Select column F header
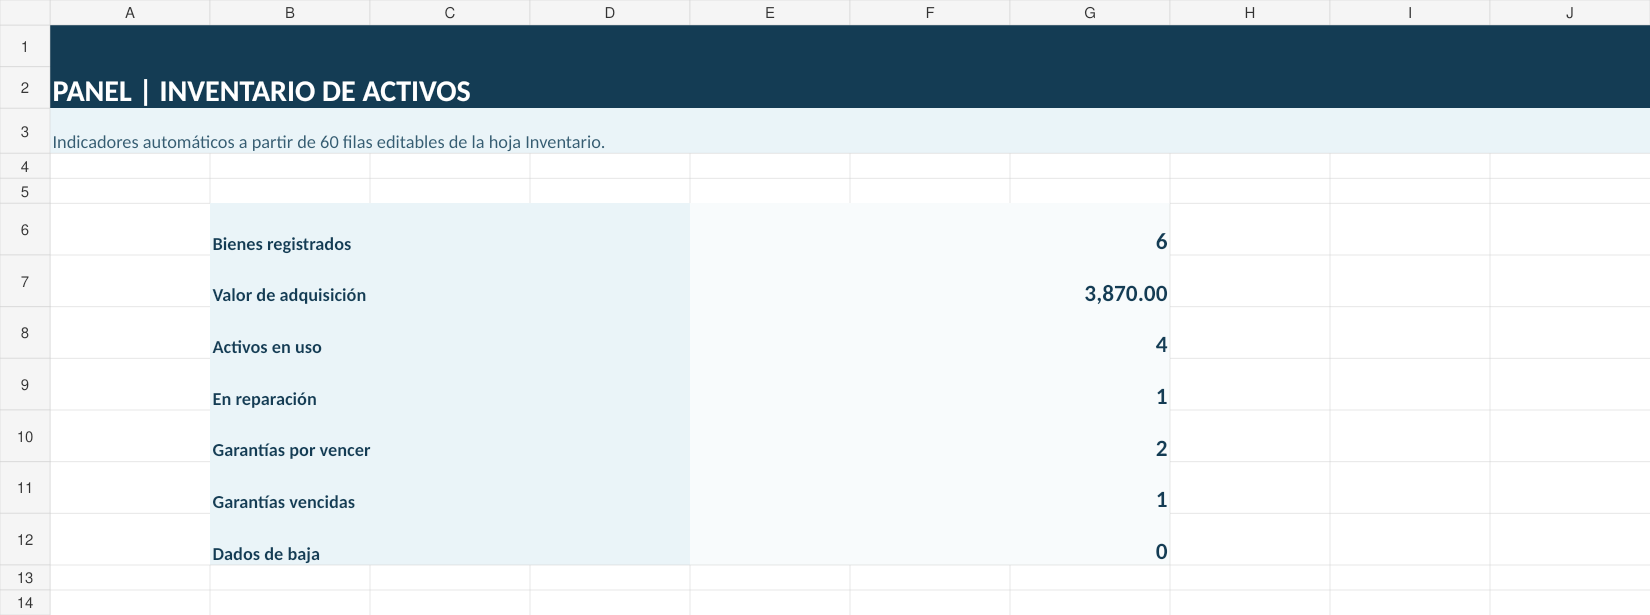This screenshot has height=615, width=1650. (930, 13)
